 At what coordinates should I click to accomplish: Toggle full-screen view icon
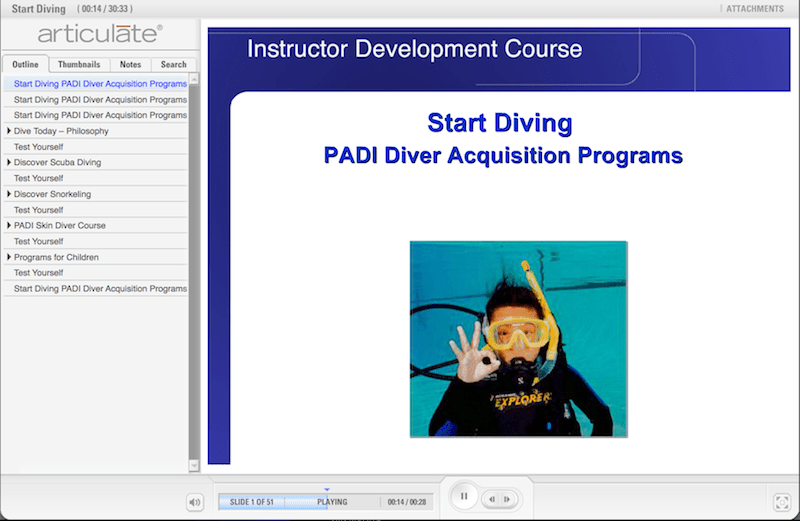(782, 502)
